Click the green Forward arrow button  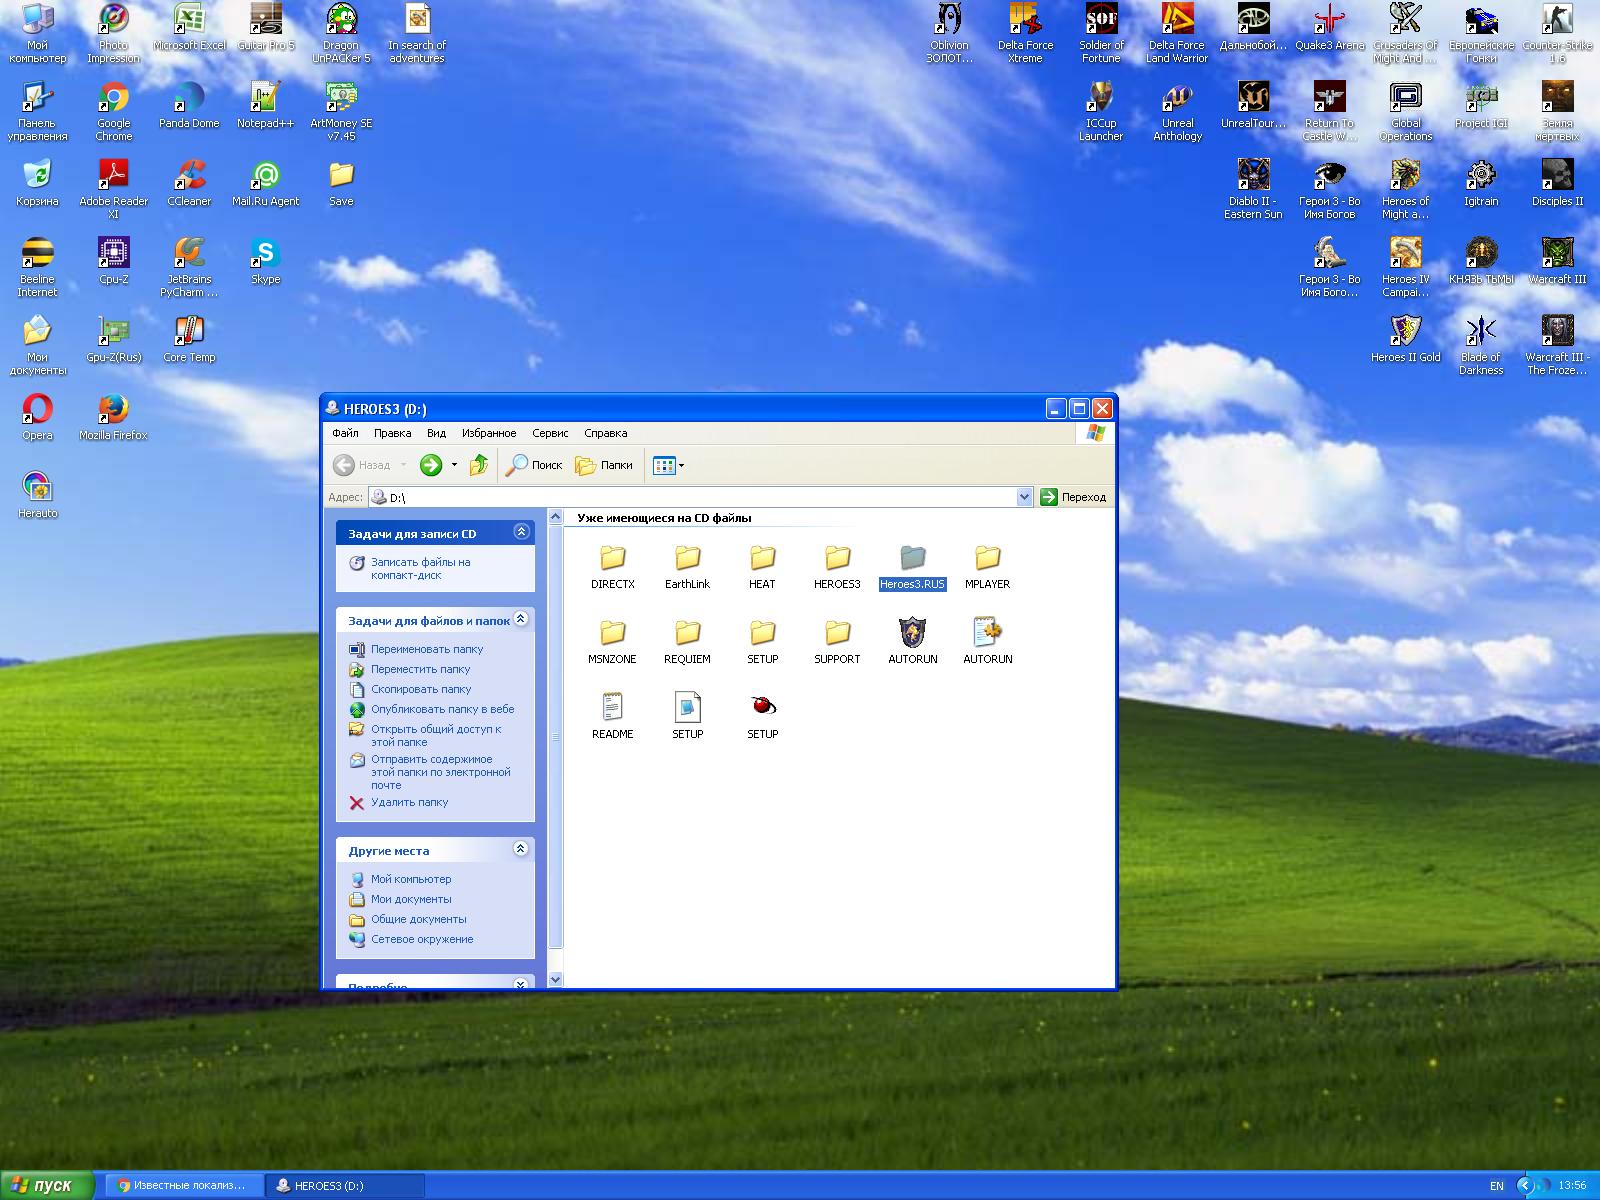431,465
